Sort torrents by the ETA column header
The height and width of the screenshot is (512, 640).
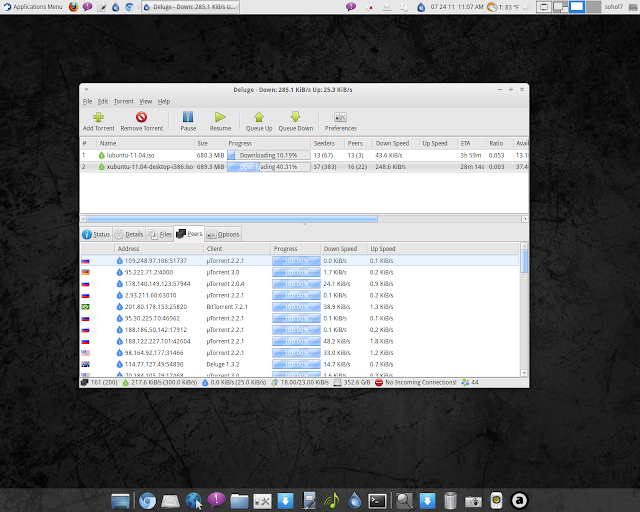(471, 143)
